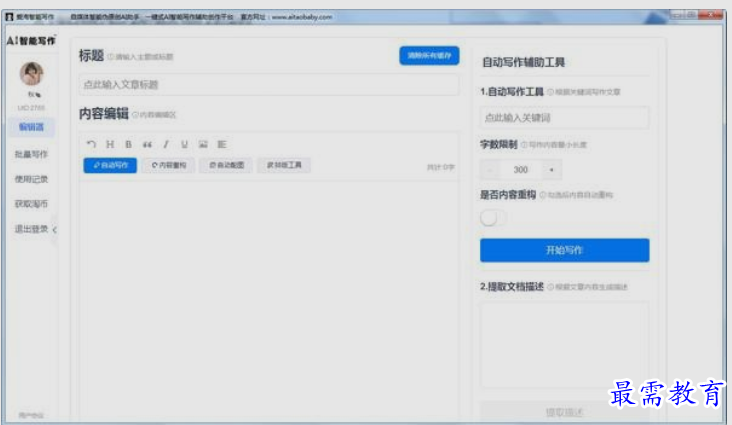Select 编辑器 in the sidebar
This screenshot has height=425, width=732.
click(x=31, y=127)
